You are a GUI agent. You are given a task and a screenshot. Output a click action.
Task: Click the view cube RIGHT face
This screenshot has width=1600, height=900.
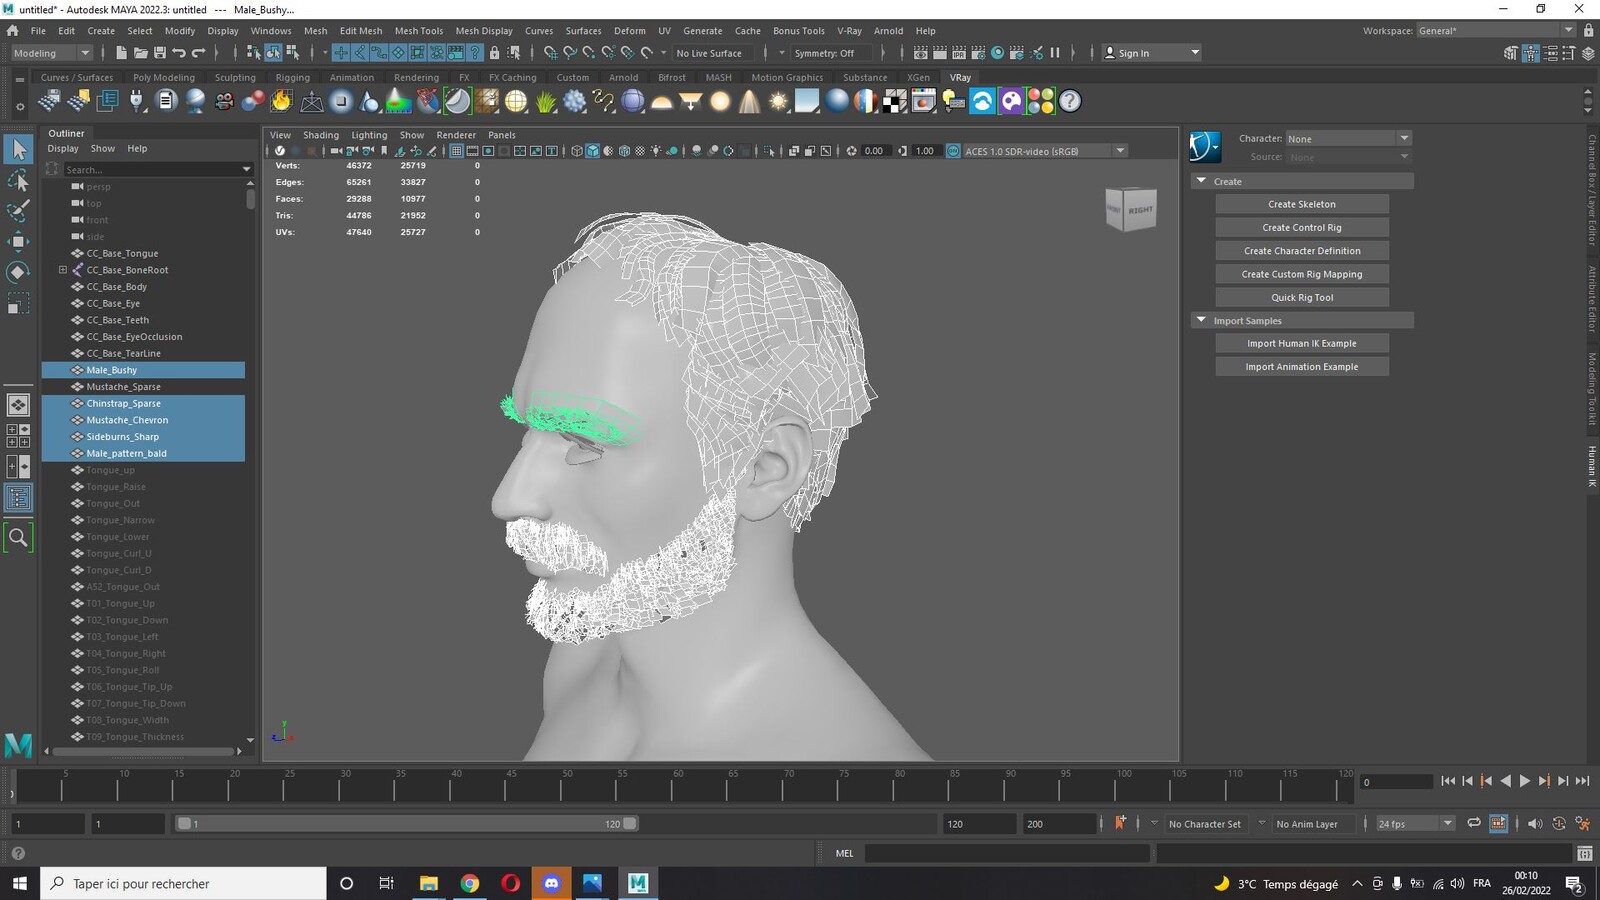tap(1140, 210)
